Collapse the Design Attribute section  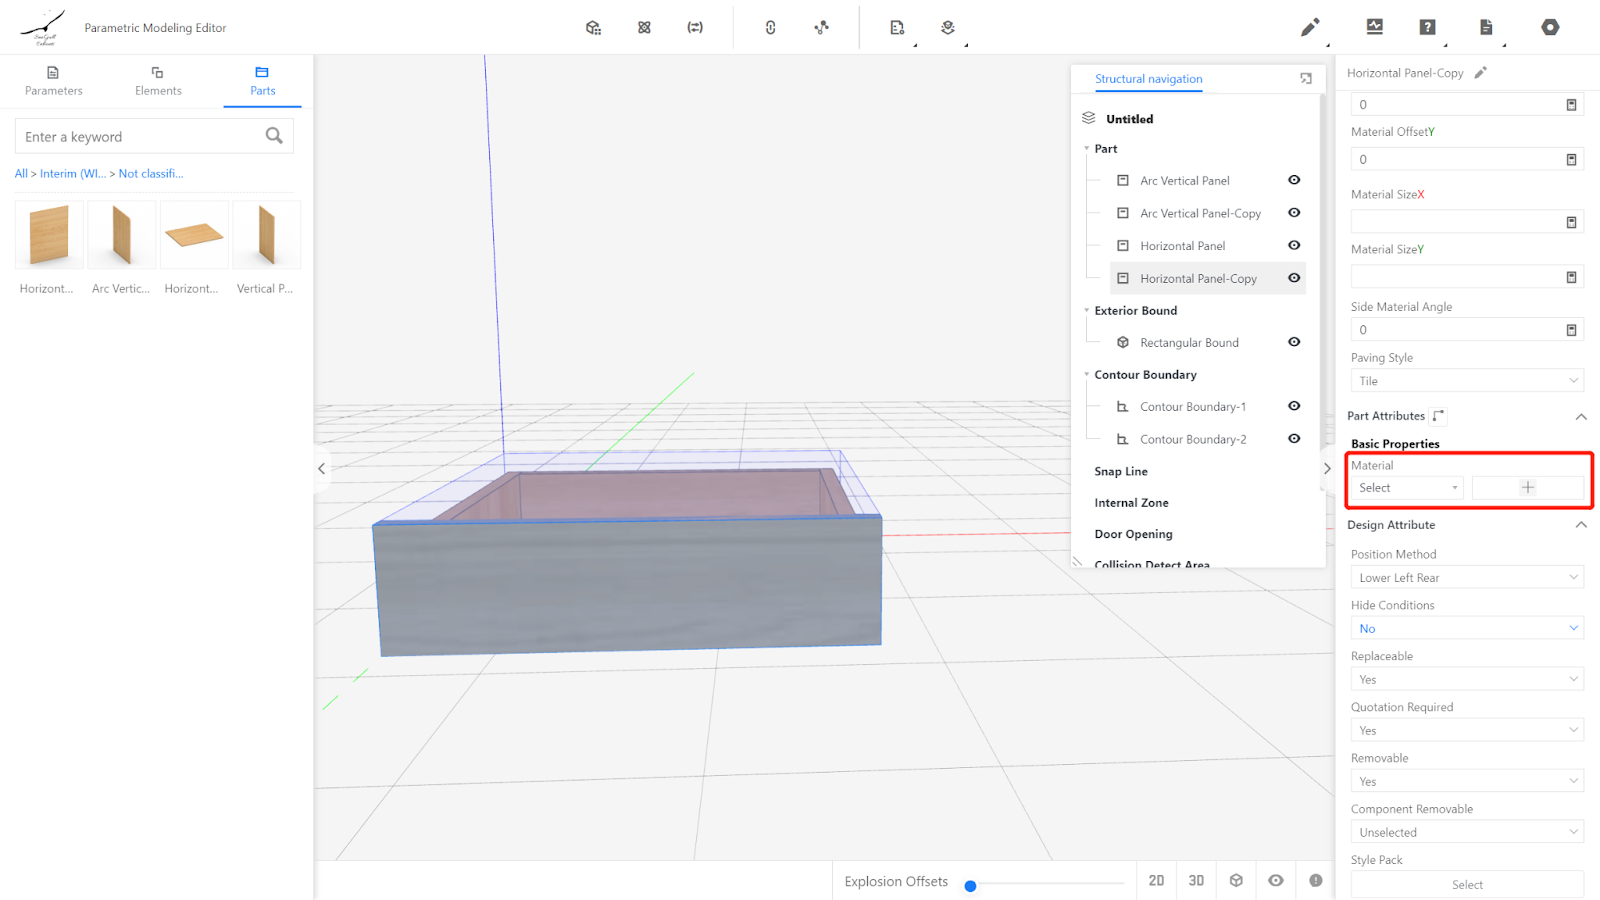point(1581,525)
